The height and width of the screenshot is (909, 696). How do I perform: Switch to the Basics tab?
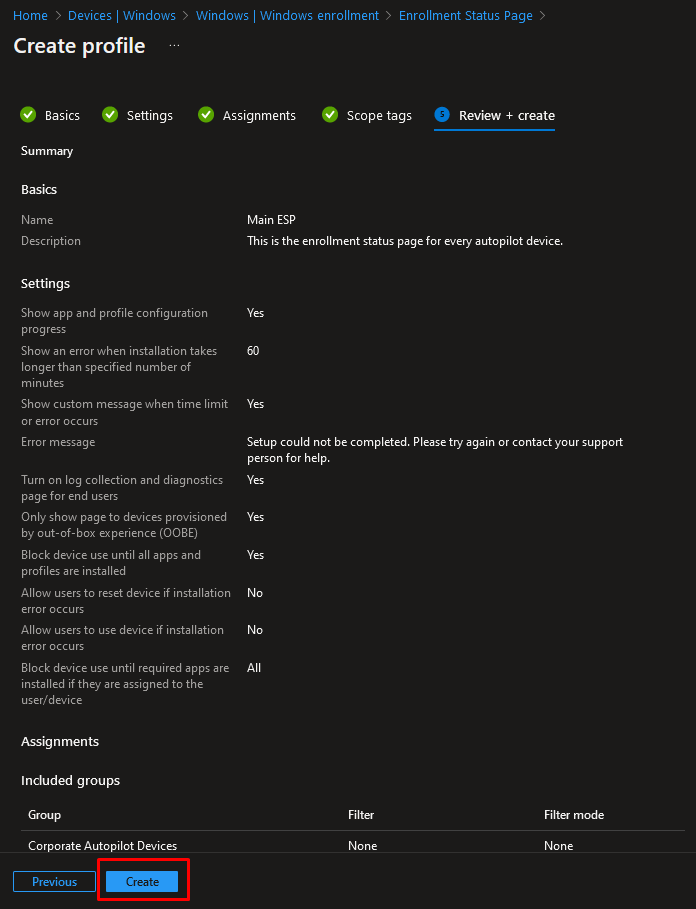pos(62,115)
